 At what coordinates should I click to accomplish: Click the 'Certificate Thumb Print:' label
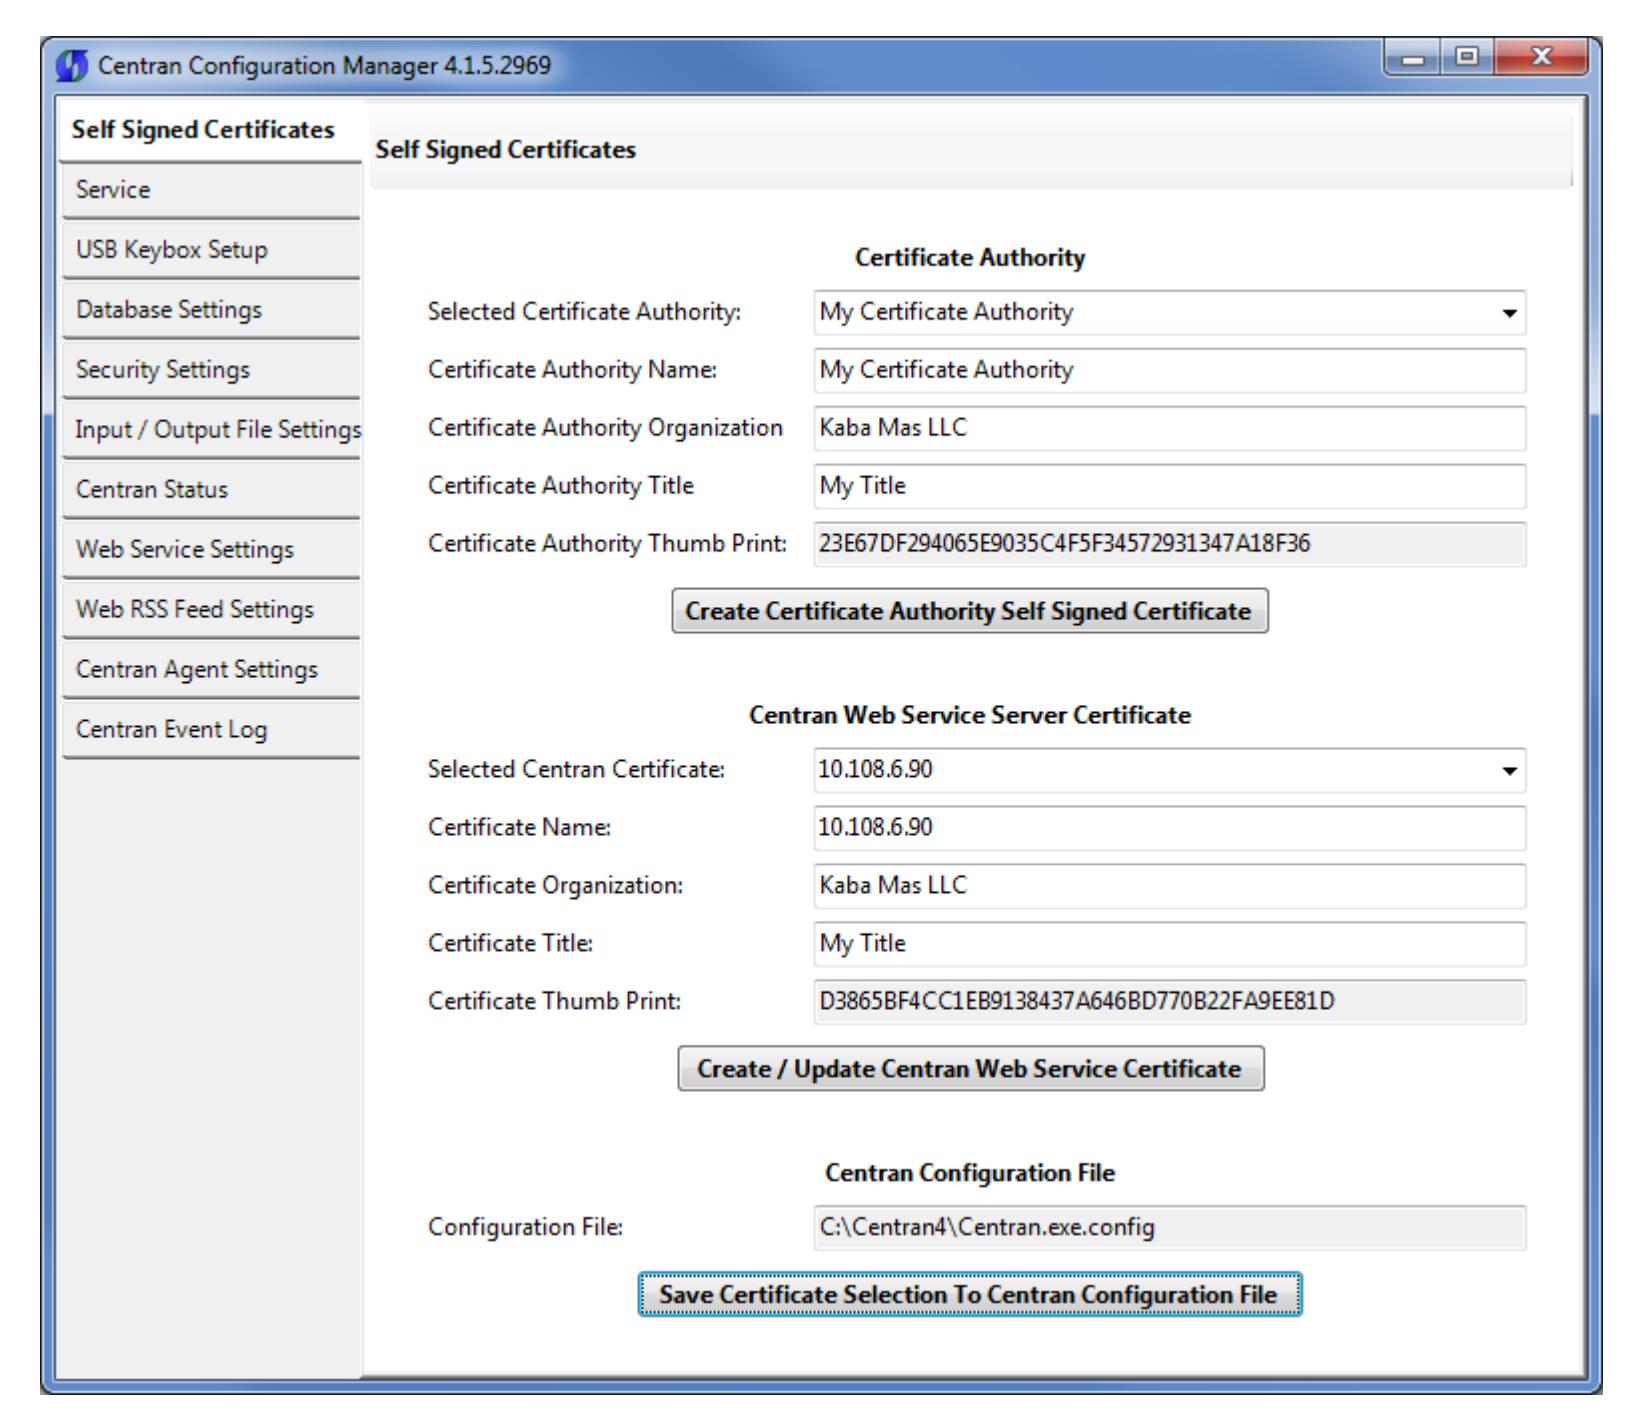tap(555, 1002)
